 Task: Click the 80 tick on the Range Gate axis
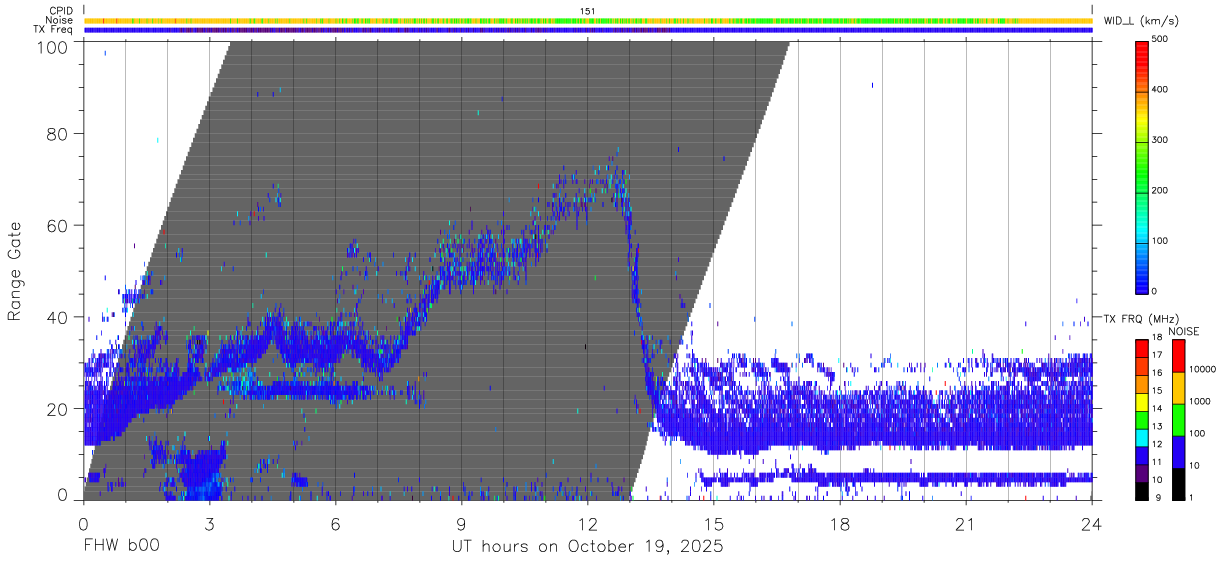point(58,134)
